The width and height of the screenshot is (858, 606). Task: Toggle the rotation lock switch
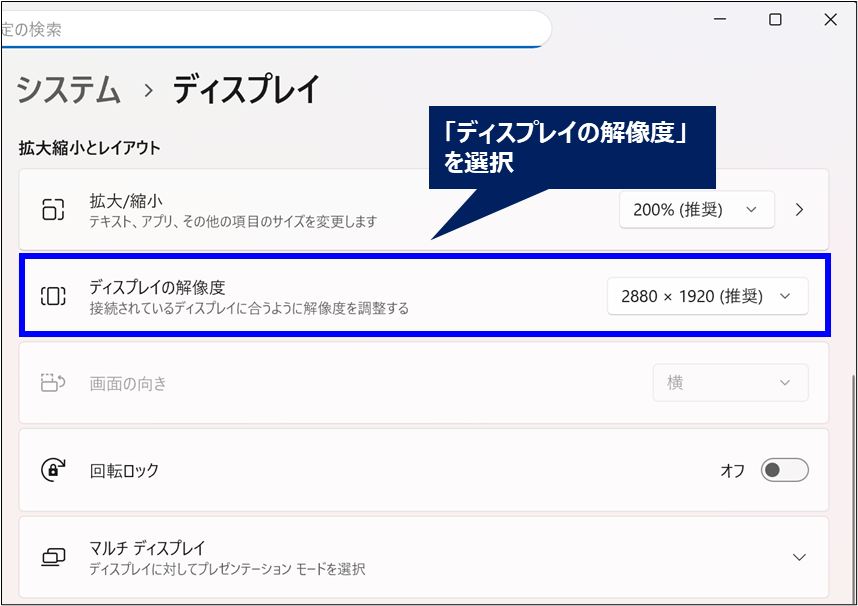[784, 470]
